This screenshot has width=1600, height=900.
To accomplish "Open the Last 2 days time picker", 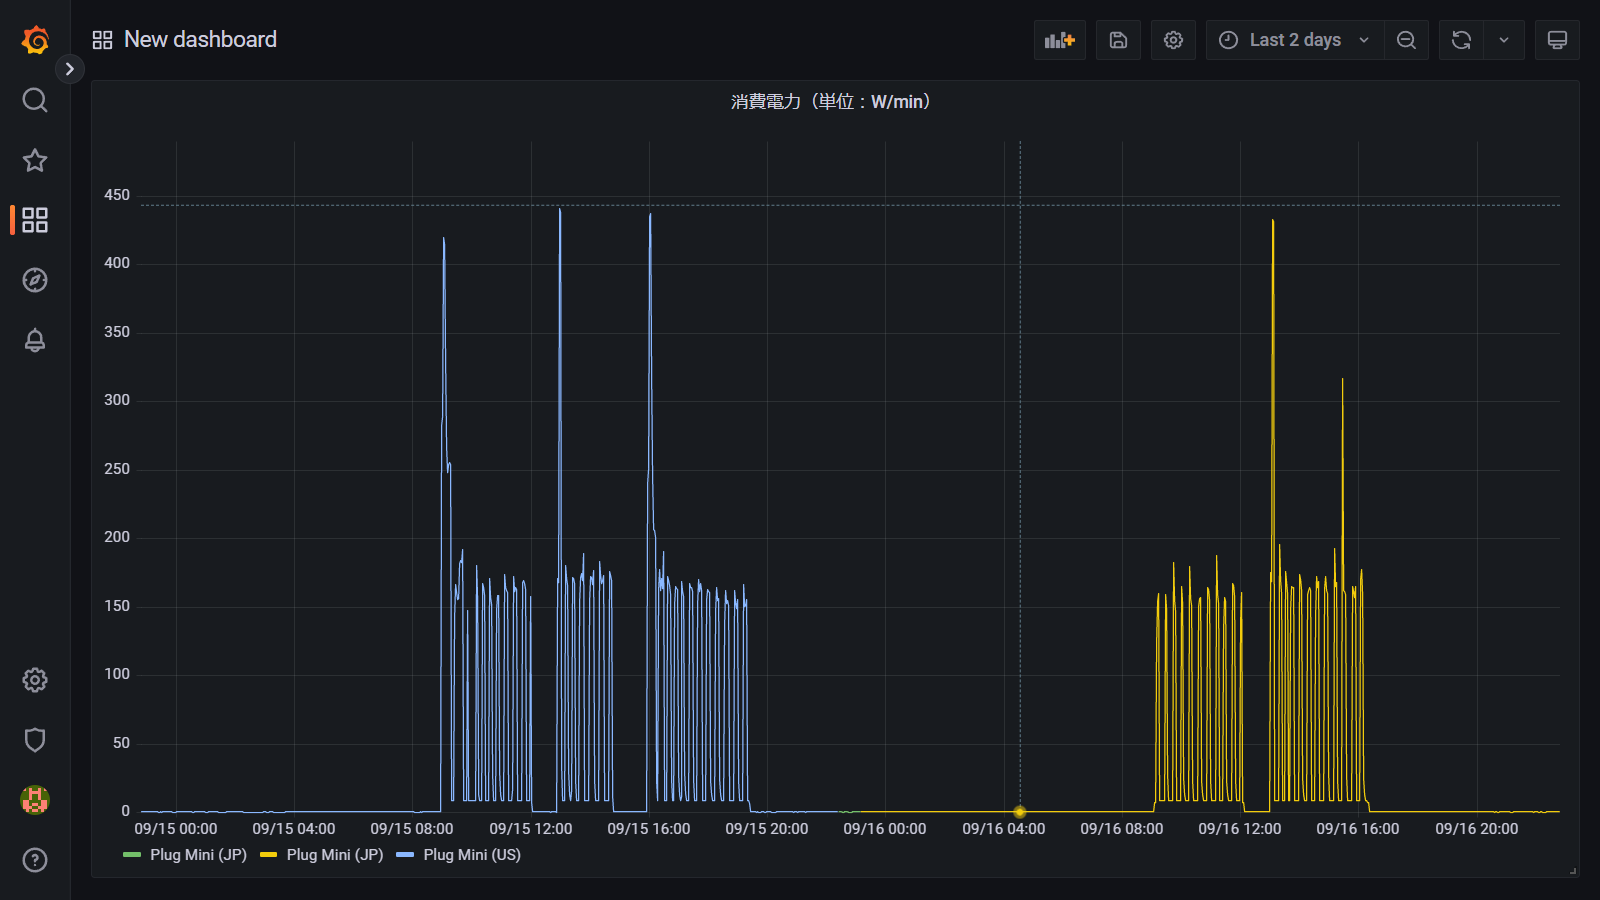I will point(1294,40).
